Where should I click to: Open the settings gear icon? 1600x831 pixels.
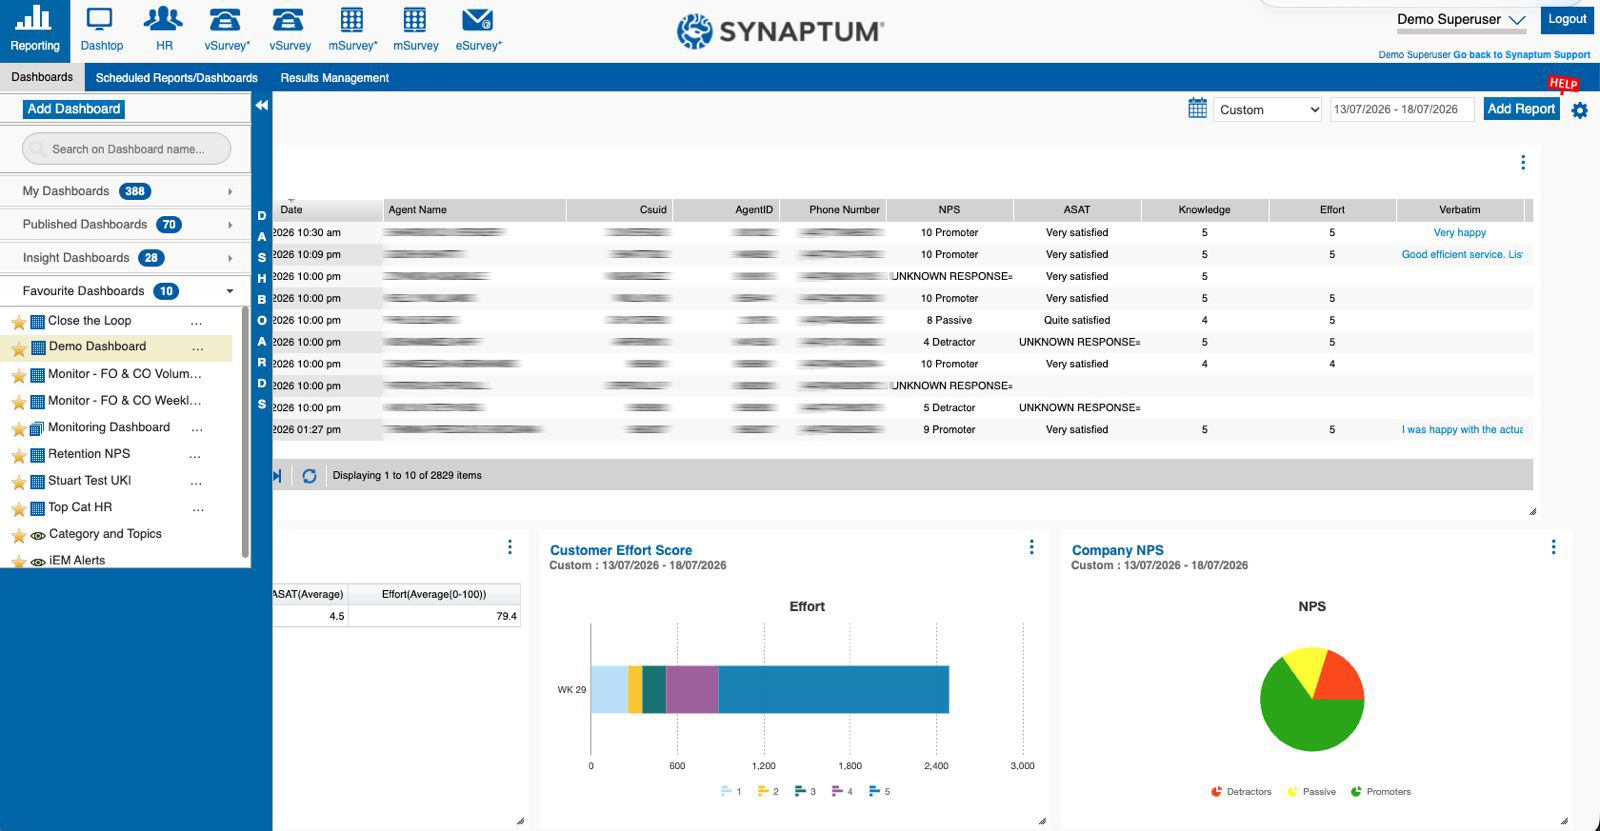pos(1580,110)
